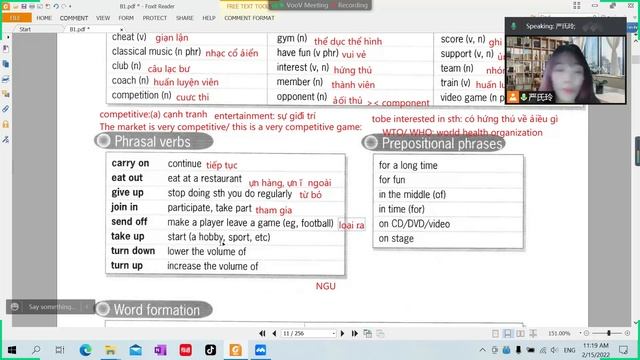The height and width of the screenshot is (360, 640).
Task: Expand the left navigation panel arrow
Action: pyautogui.click(x=8, y=37)
